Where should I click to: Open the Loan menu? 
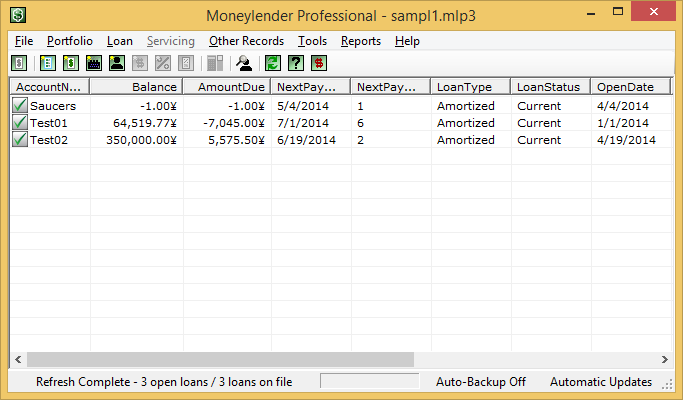pyautogui.click(x=120, y=41)
